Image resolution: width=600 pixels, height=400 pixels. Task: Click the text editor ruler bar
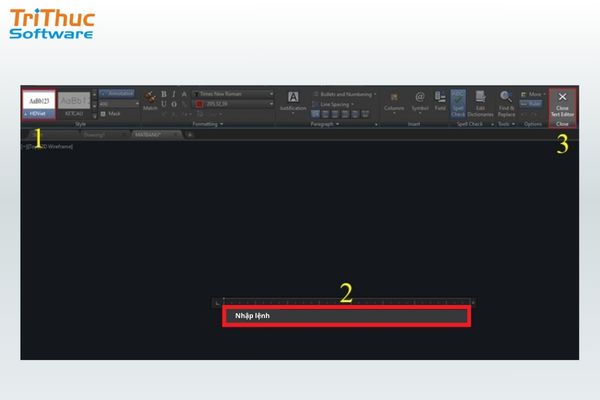pyautogui.click(x=347, y=302)
